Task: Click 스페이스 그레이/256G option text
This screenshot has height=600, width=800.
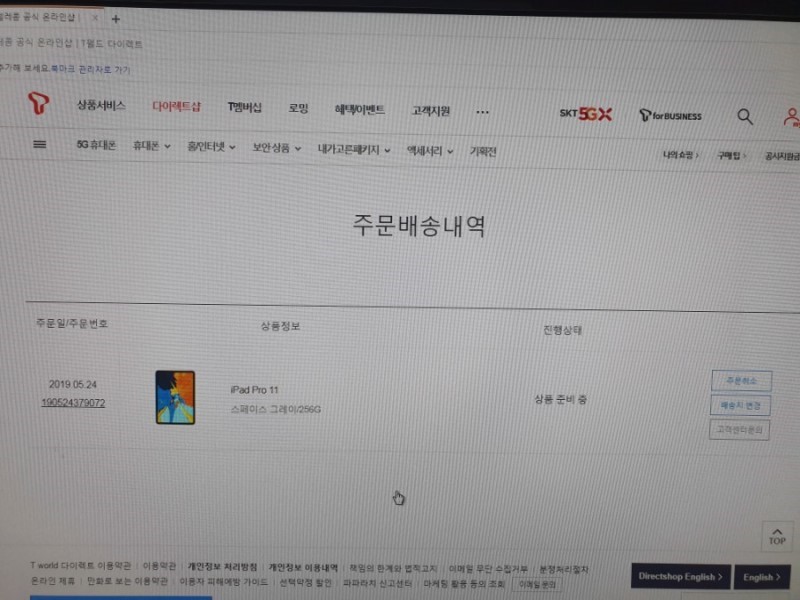Action: (x=276, y=409)
